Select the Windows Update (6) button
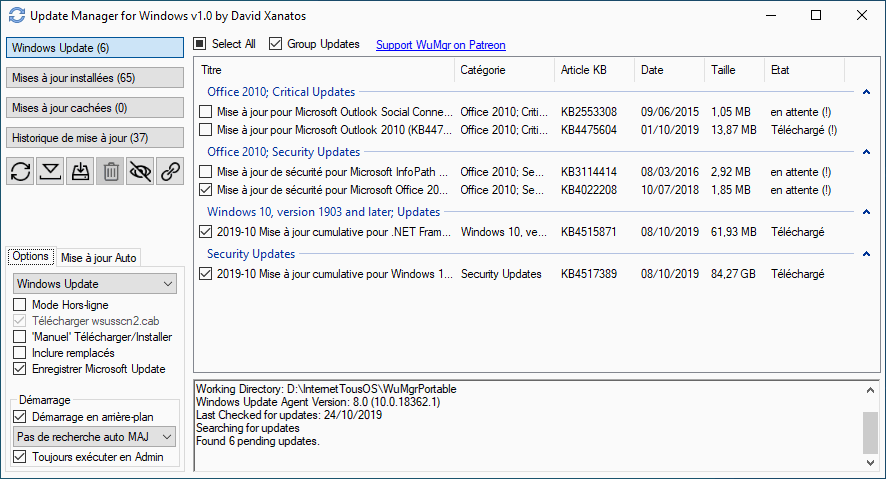 click(95, 48)
